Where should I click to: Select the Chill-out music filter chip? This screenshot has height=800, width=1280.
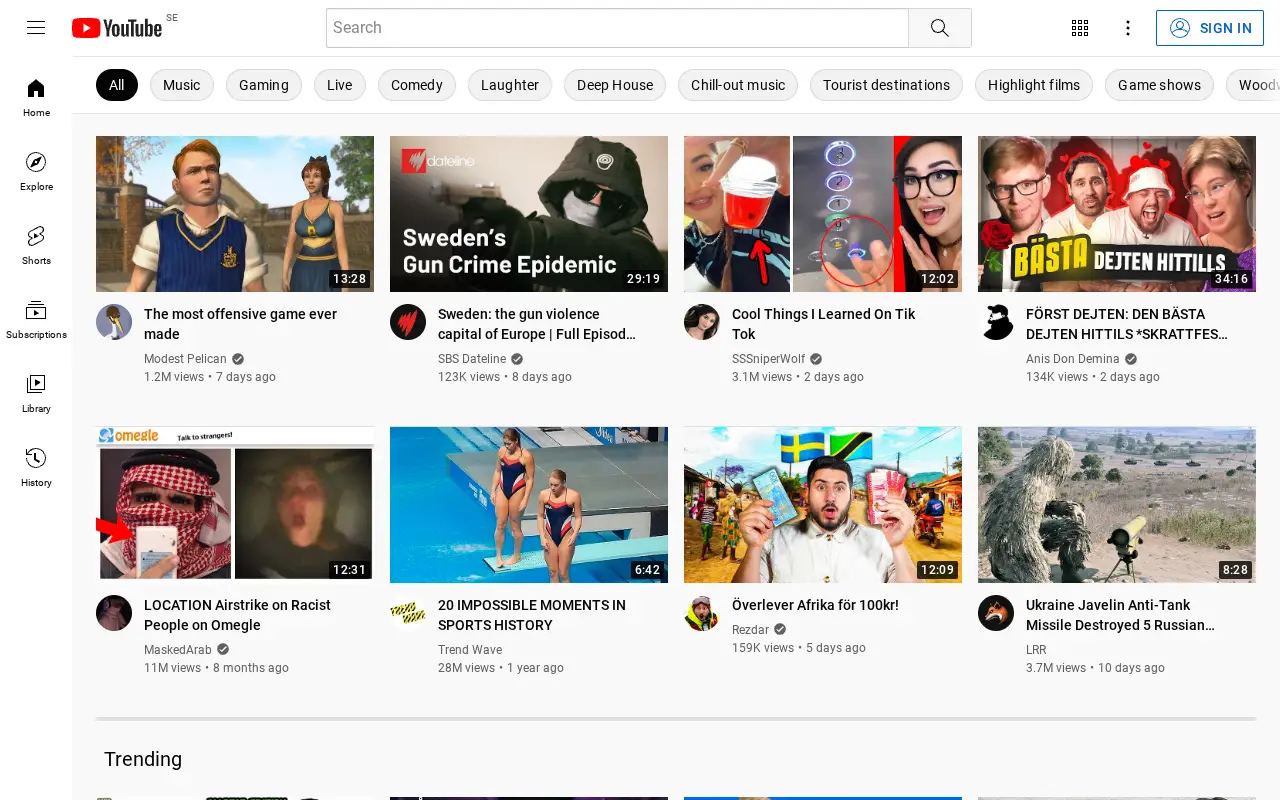[x=738, y=85]
